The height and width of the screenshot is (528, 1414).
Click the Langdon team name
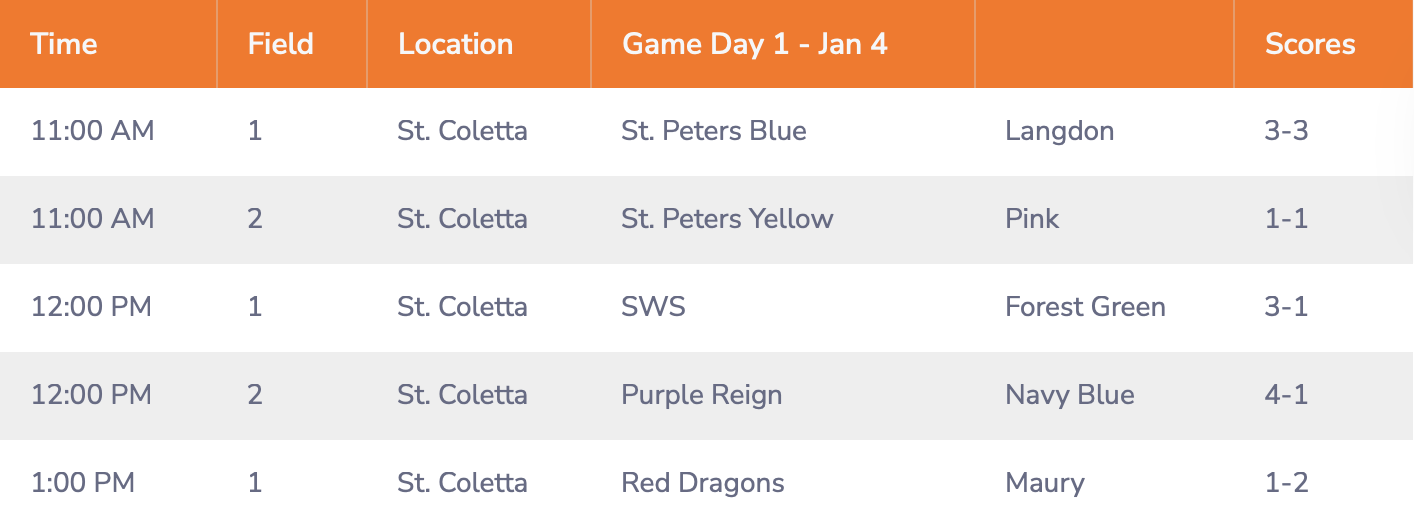(x=1059, y=131)
